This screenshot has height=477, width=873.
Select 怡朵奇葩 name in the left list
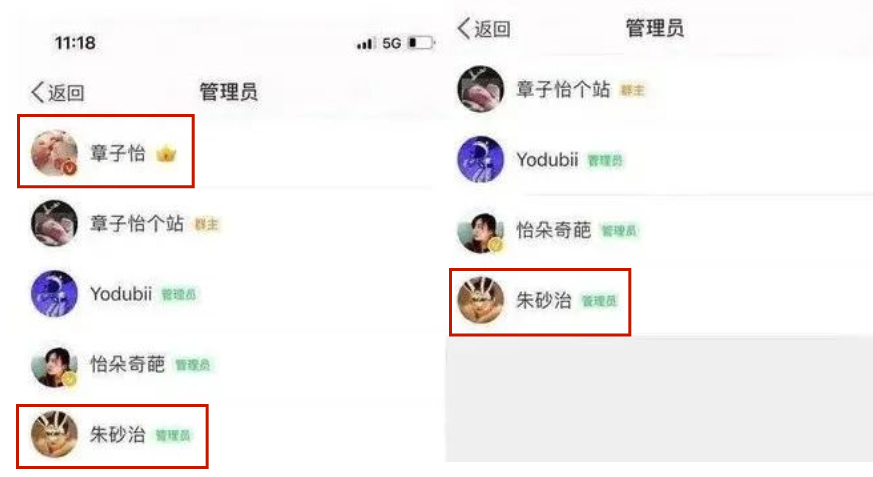(x=127, y=364)
